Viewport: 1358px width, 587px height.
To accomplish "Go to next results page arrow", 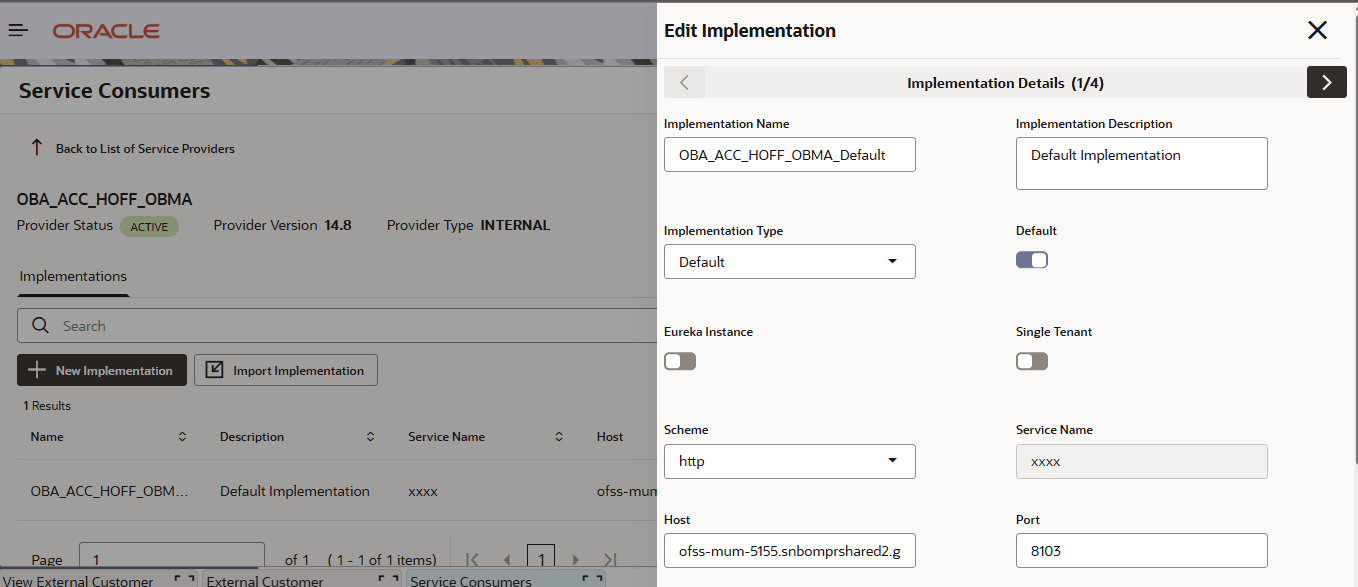I will coord(575,560).
